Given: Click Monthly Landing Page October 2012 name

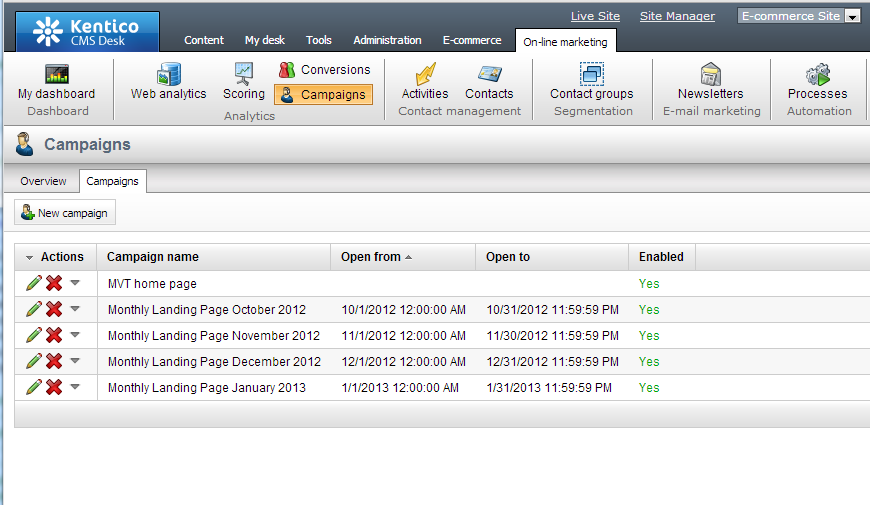Looking at the screenshot, I should (x=206, y=310).
